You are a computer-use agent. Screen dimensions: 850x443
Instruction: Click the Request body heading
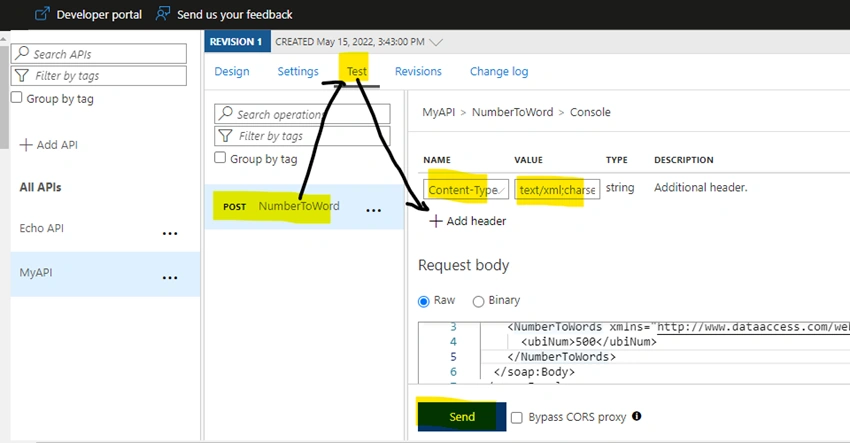(463, 265)
